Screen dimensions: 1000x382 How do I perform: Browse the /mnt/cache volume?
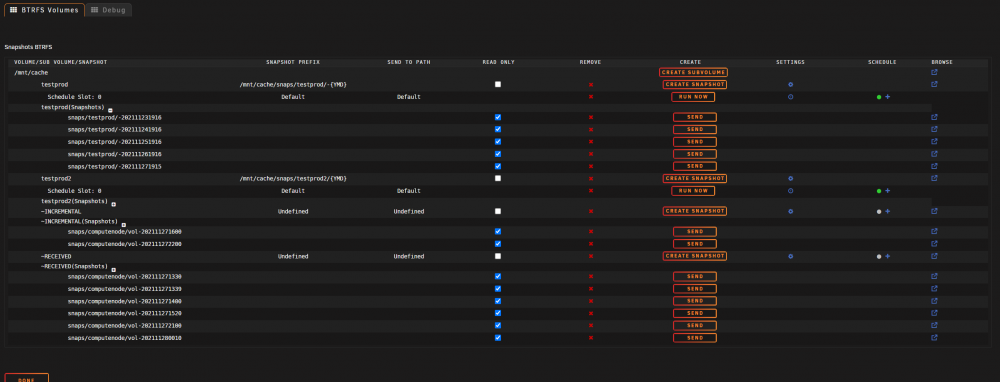tap(934, 72)
